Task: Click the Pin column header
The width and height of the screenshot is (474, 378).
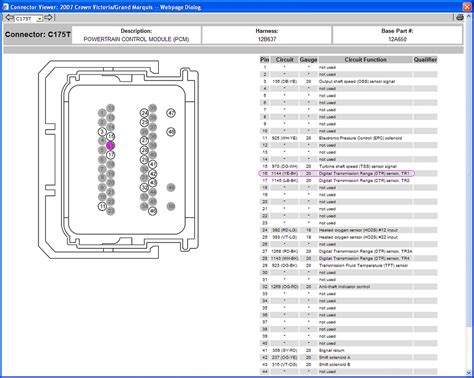Action: [x=264, y=60]
